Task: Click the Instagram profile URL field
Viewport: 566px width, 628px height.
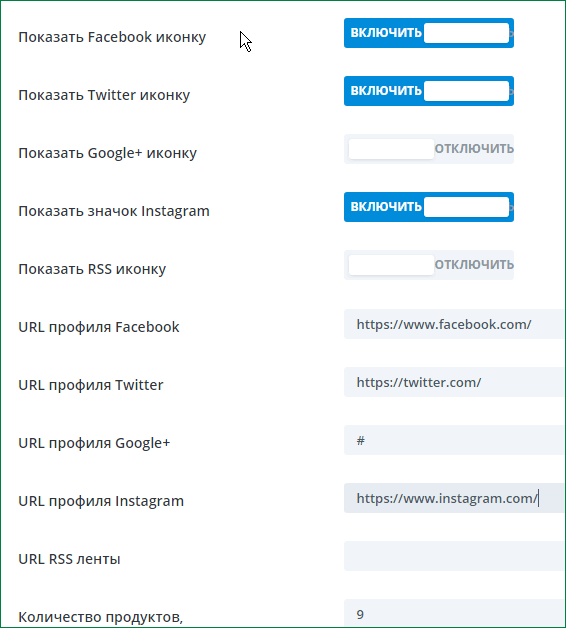Action: click(x=455, y=498)
